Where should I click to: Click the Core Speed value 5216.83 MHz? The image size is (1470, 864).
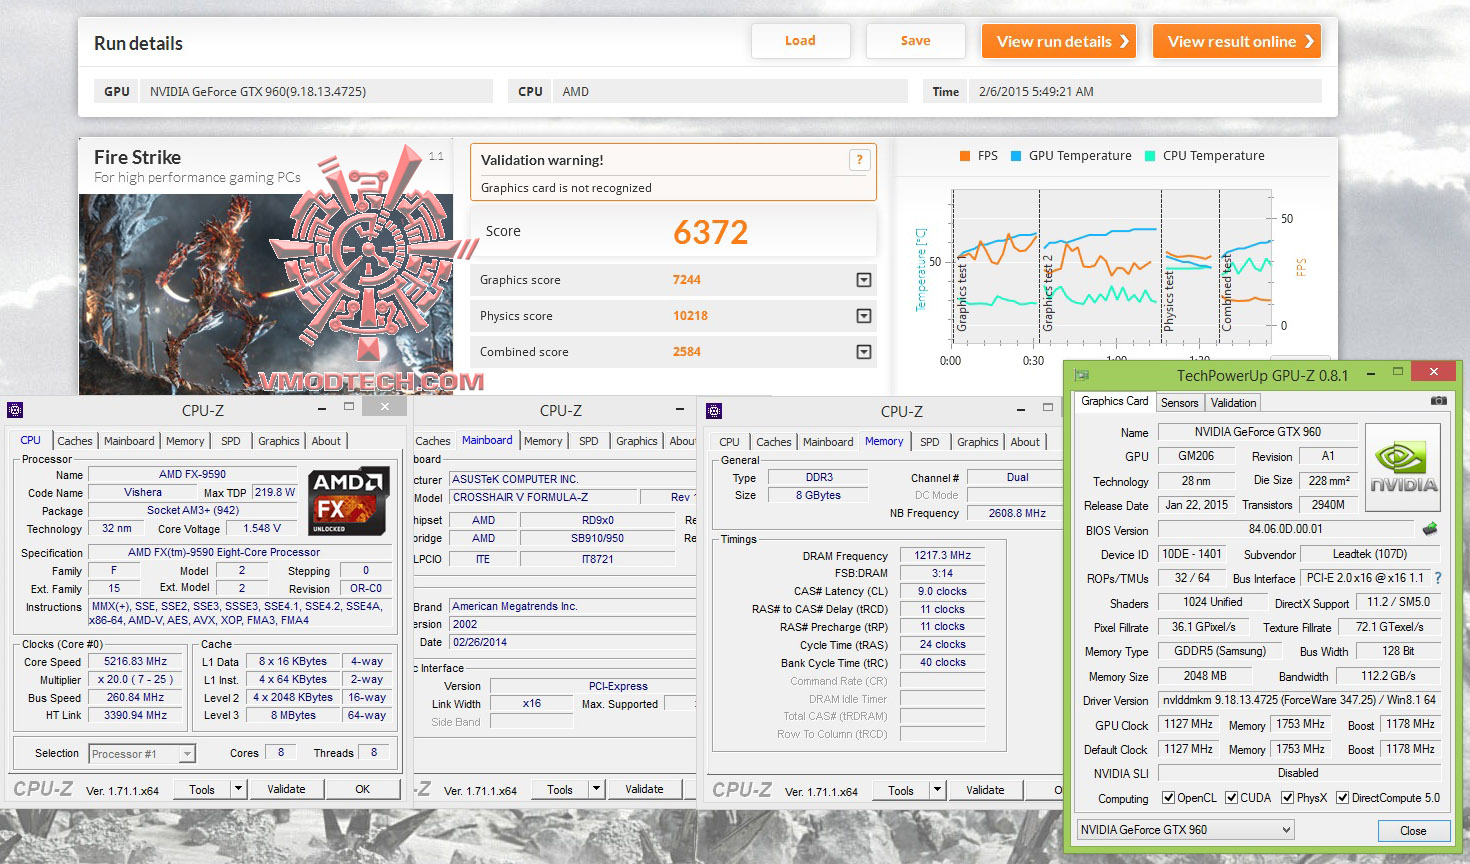pos(136,661)
